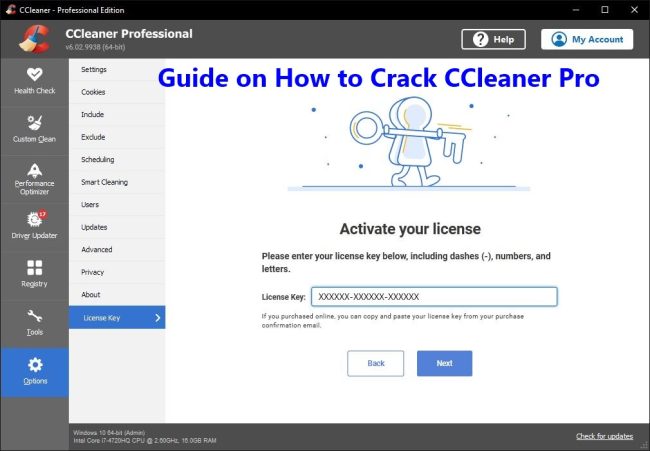The width and height of the screenshot is (650, 451).
Task: Open Custom Clean broom icon
Action: 34,123
